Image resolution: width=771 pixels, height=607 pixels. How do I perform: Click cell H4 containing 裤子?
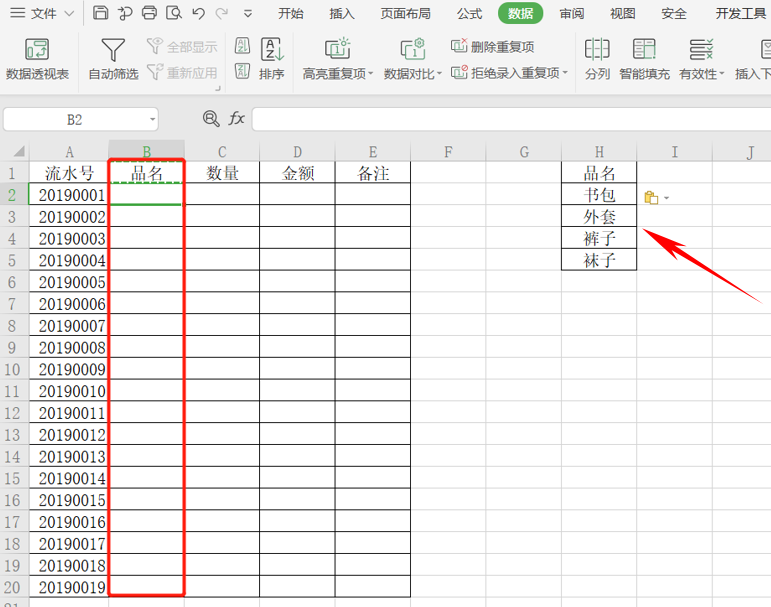[599, 239]
